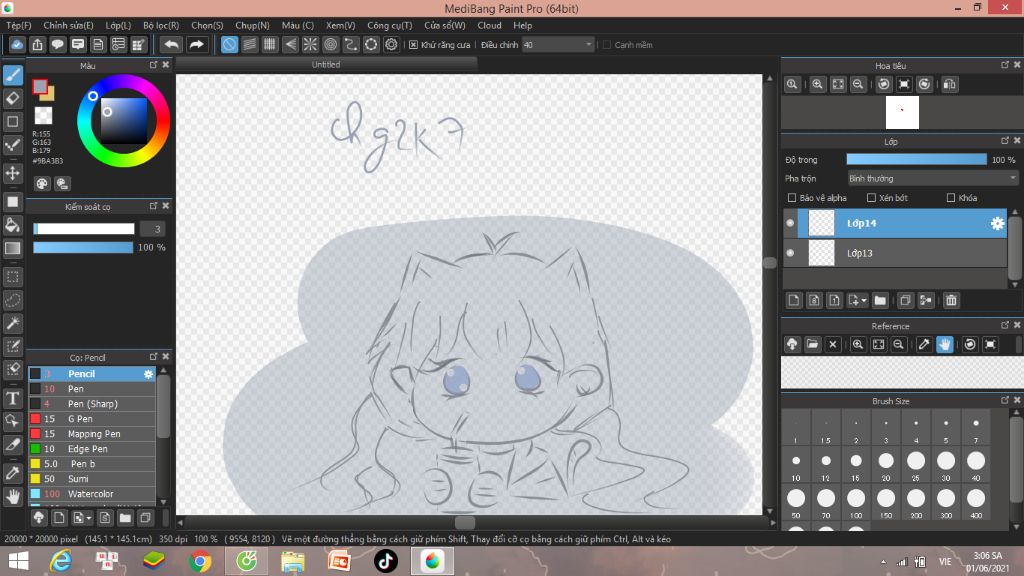Select the Gradient tool
This screenshot has height=576, width=1024.
[x=13, y=248]
